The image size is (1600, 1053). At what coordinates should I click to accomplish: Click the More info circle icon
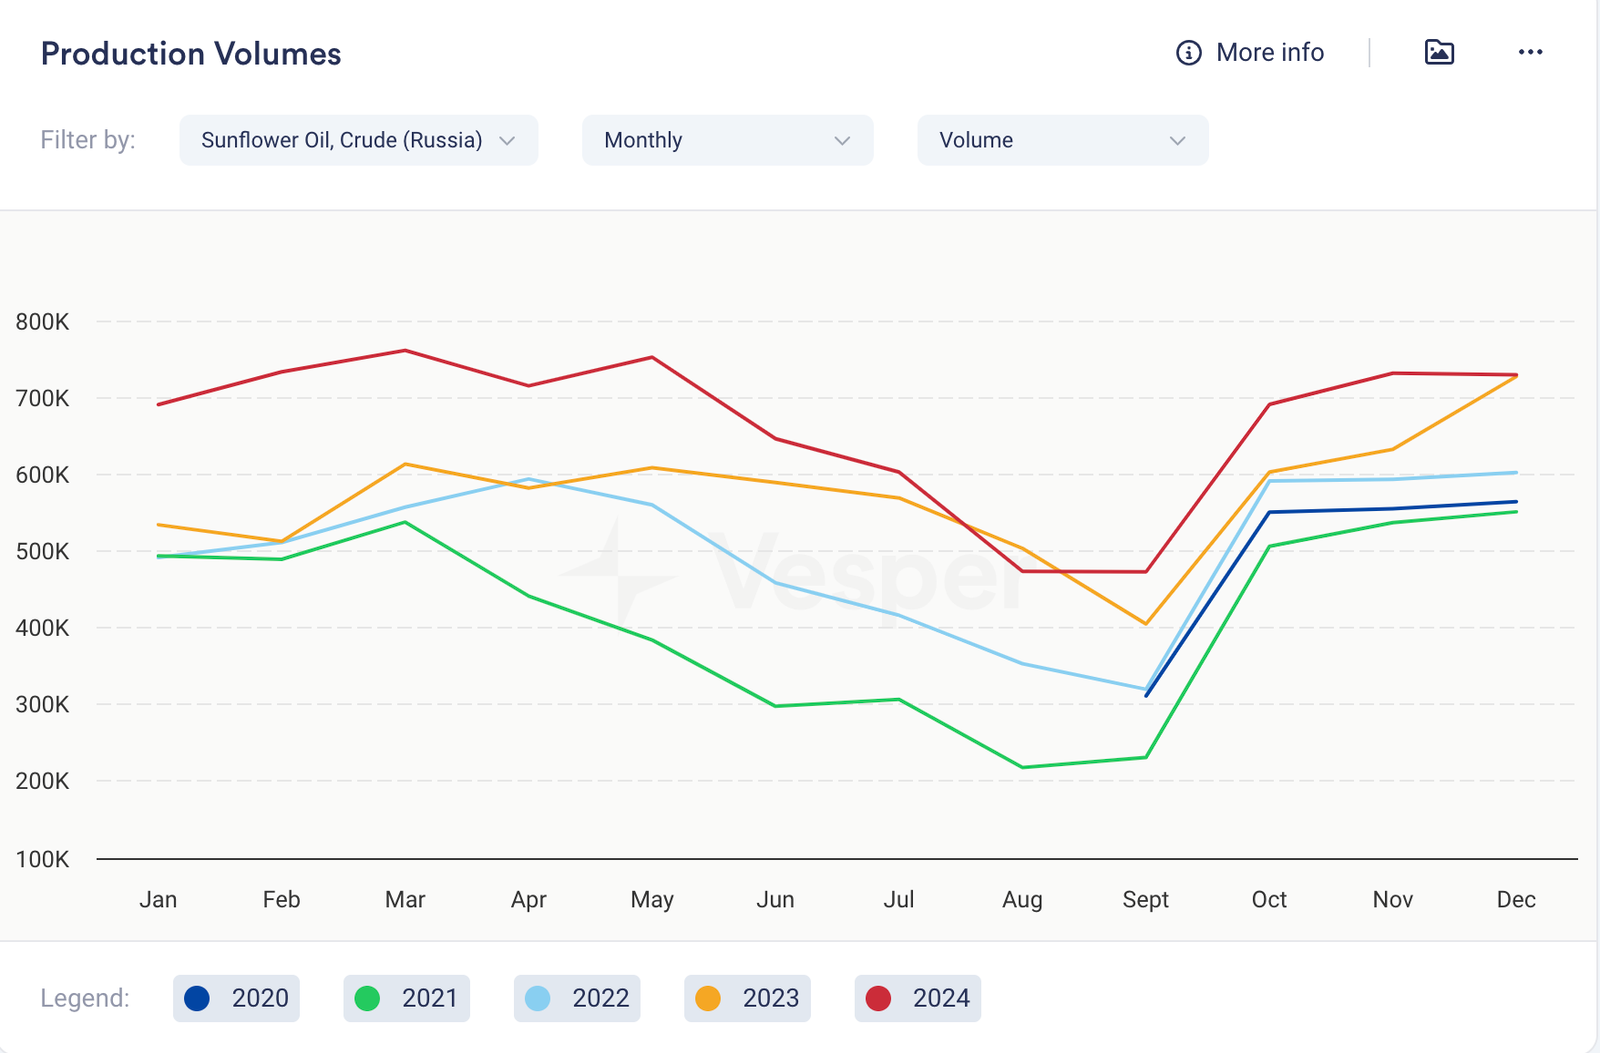click(1188, 53)
